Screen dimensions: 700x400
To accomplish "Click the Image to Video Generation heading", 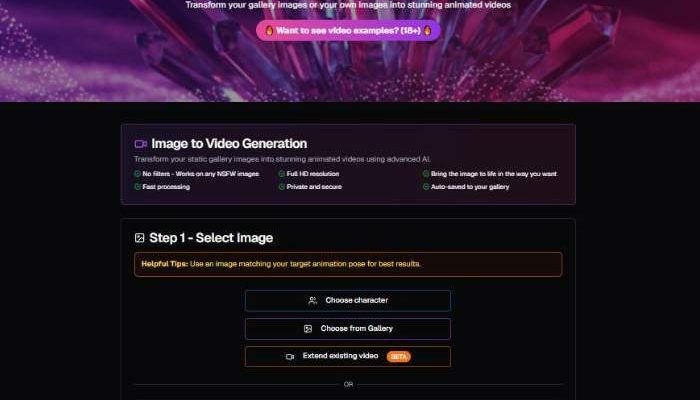I will [228, 144].
